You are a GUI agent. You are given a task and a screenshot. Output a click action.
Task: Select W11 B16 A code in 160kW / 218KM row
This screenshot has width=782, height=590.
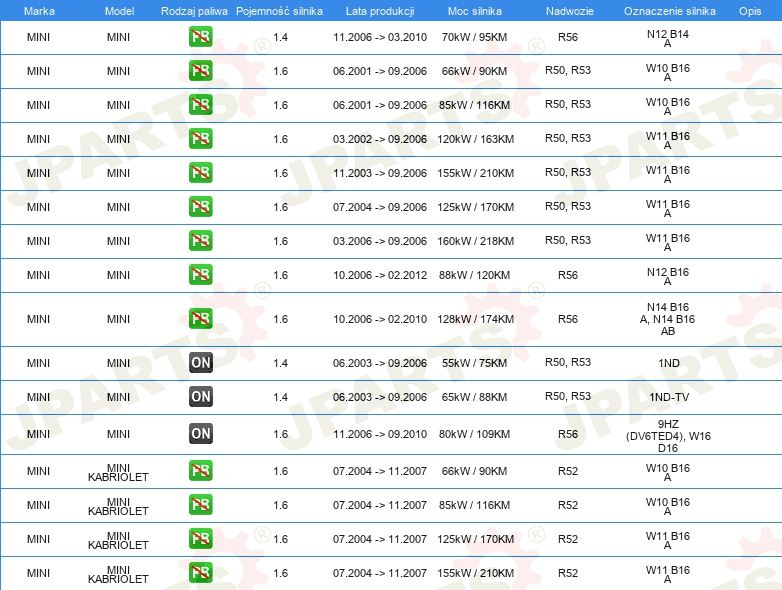[x=668, y=242]
